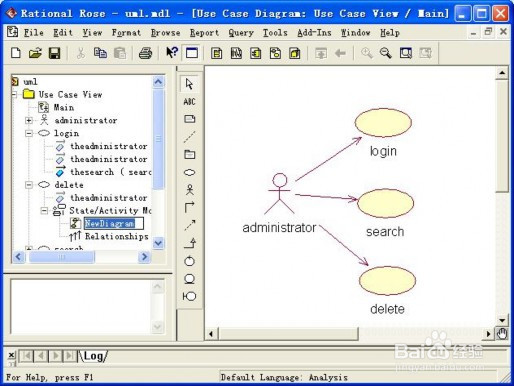Screen dimensions: 514x386
Task: Select the delete use case ellipse
Action: [387, 281]
